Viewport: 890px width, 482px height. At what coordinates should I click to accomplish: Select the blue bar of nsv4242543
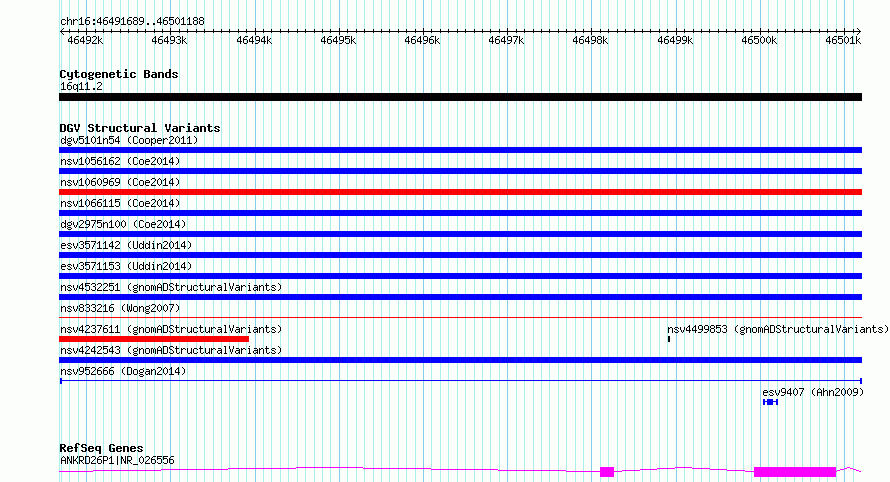[460, 360]
